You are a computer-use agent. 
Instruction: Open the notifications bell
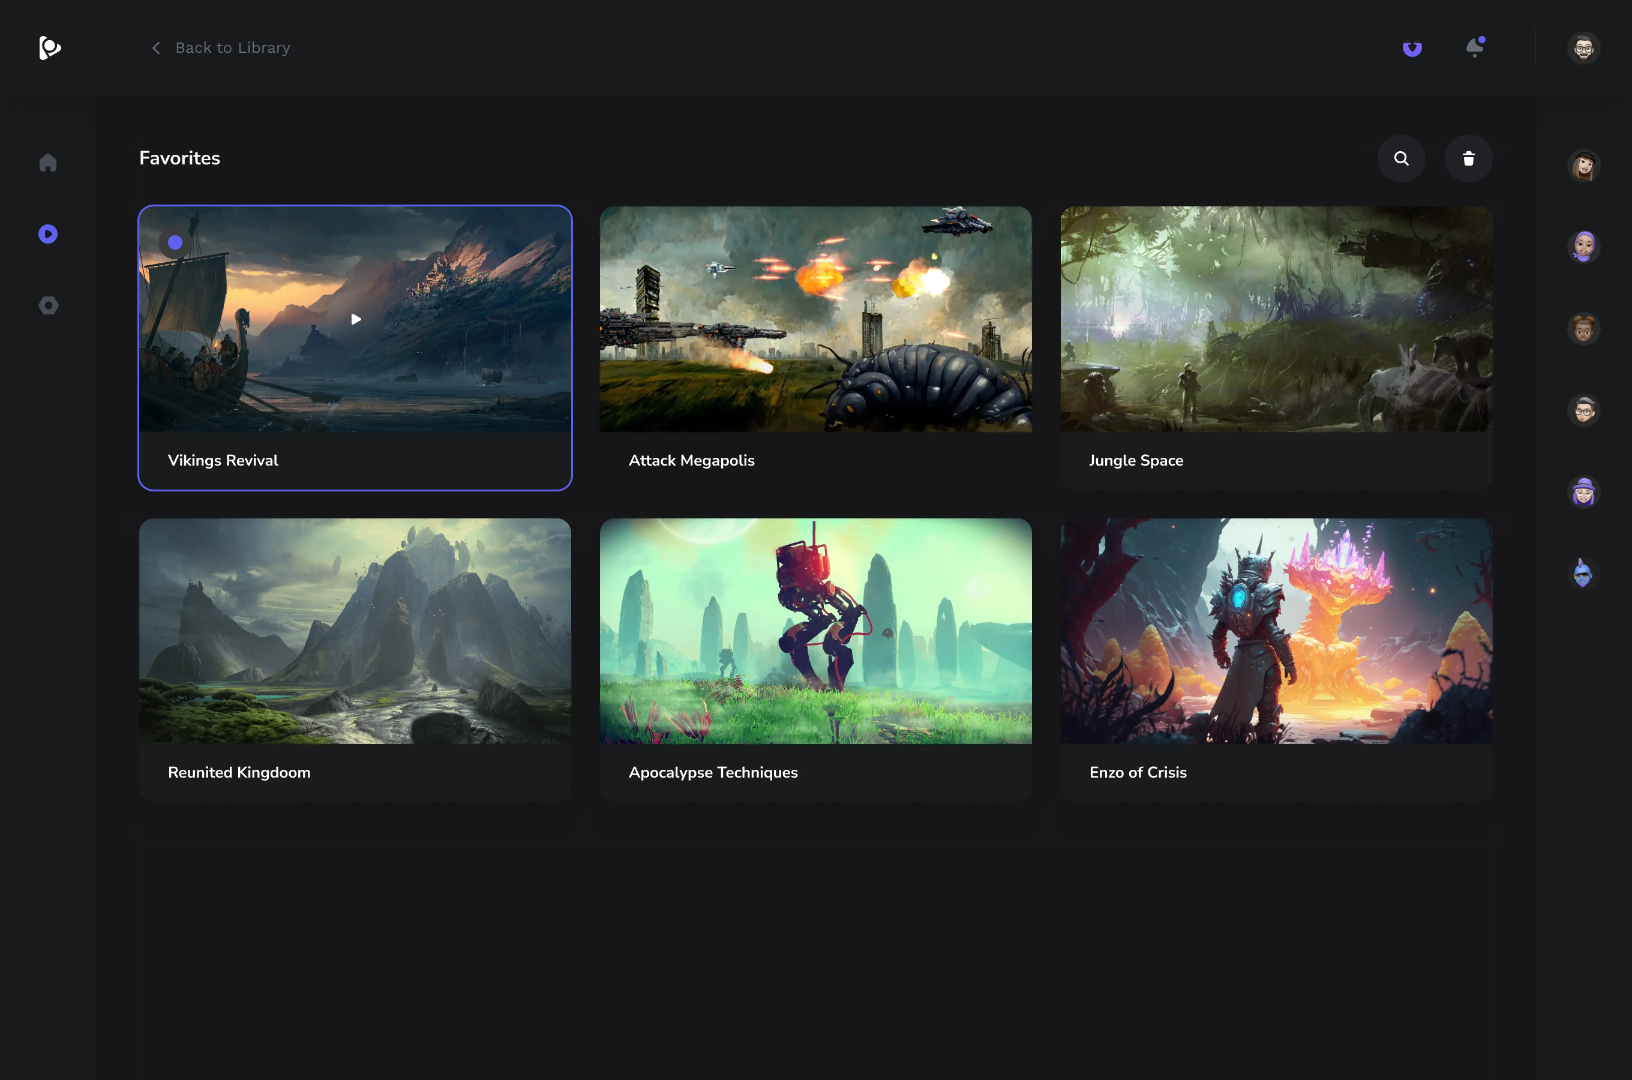pos(1474,48)
